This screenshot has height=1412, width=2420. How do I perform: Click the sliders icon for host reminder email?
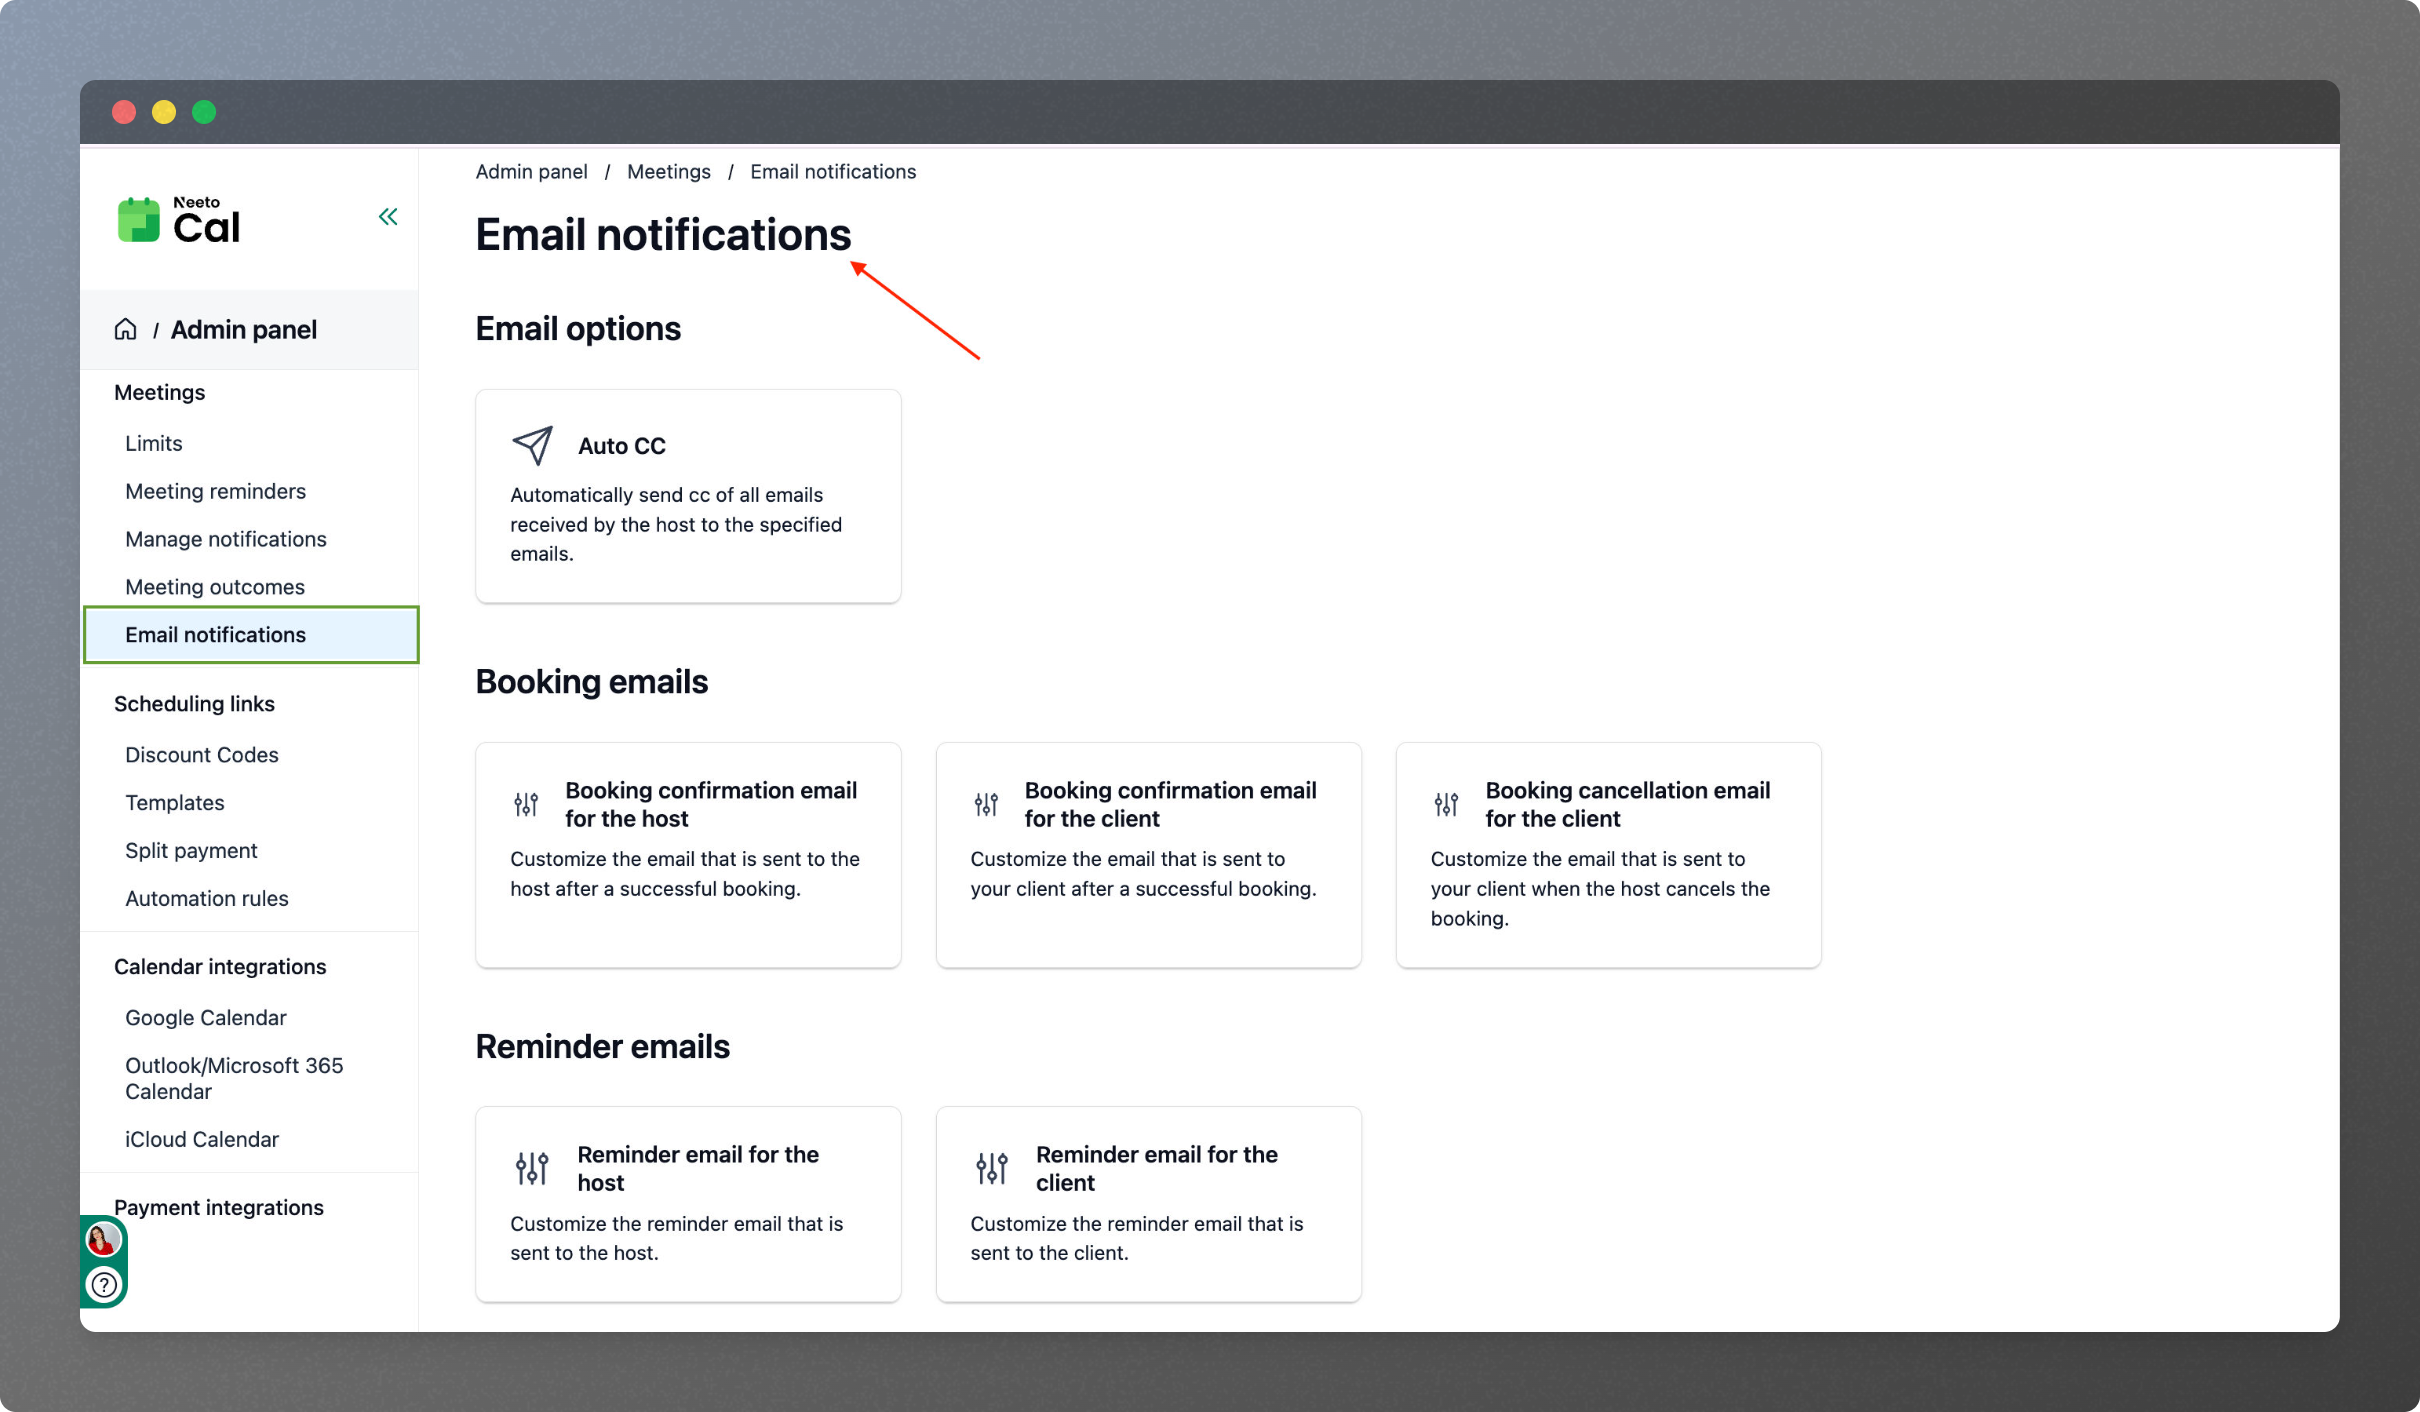pyautogui.click(x=532, y=1168)
